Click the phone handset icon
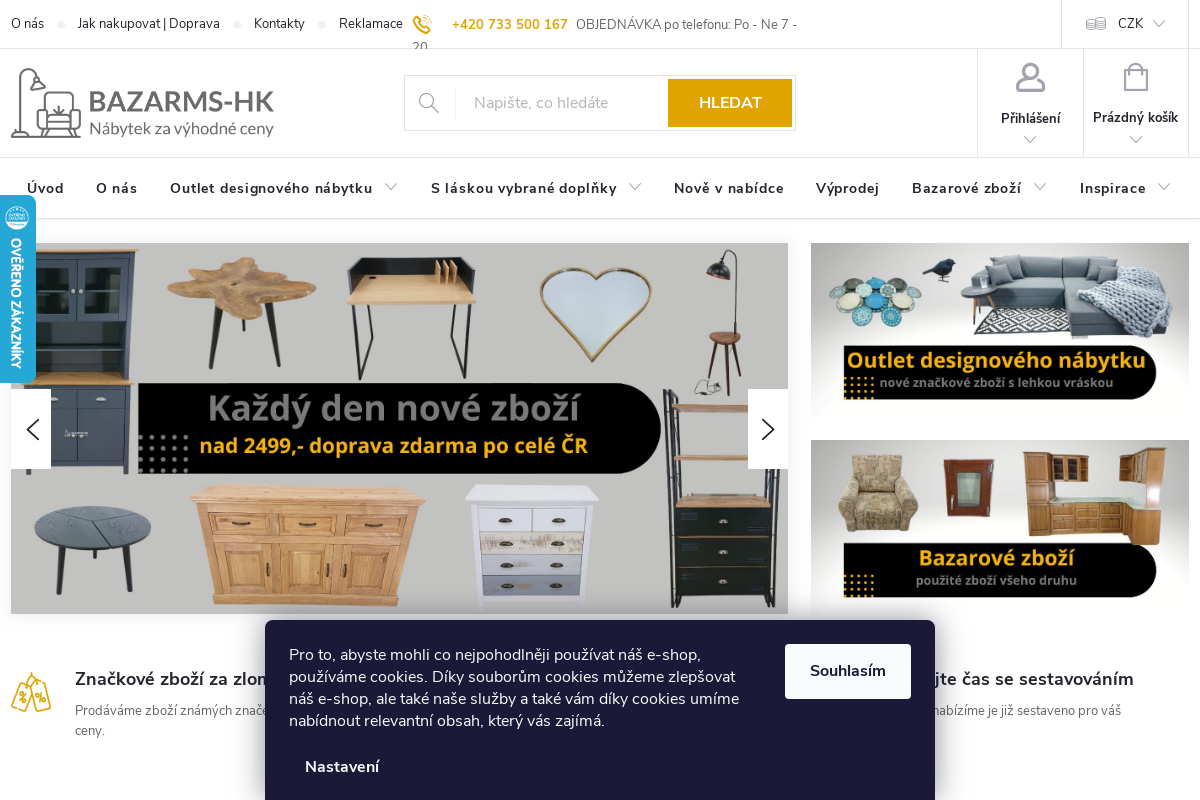 coord(422,24)
